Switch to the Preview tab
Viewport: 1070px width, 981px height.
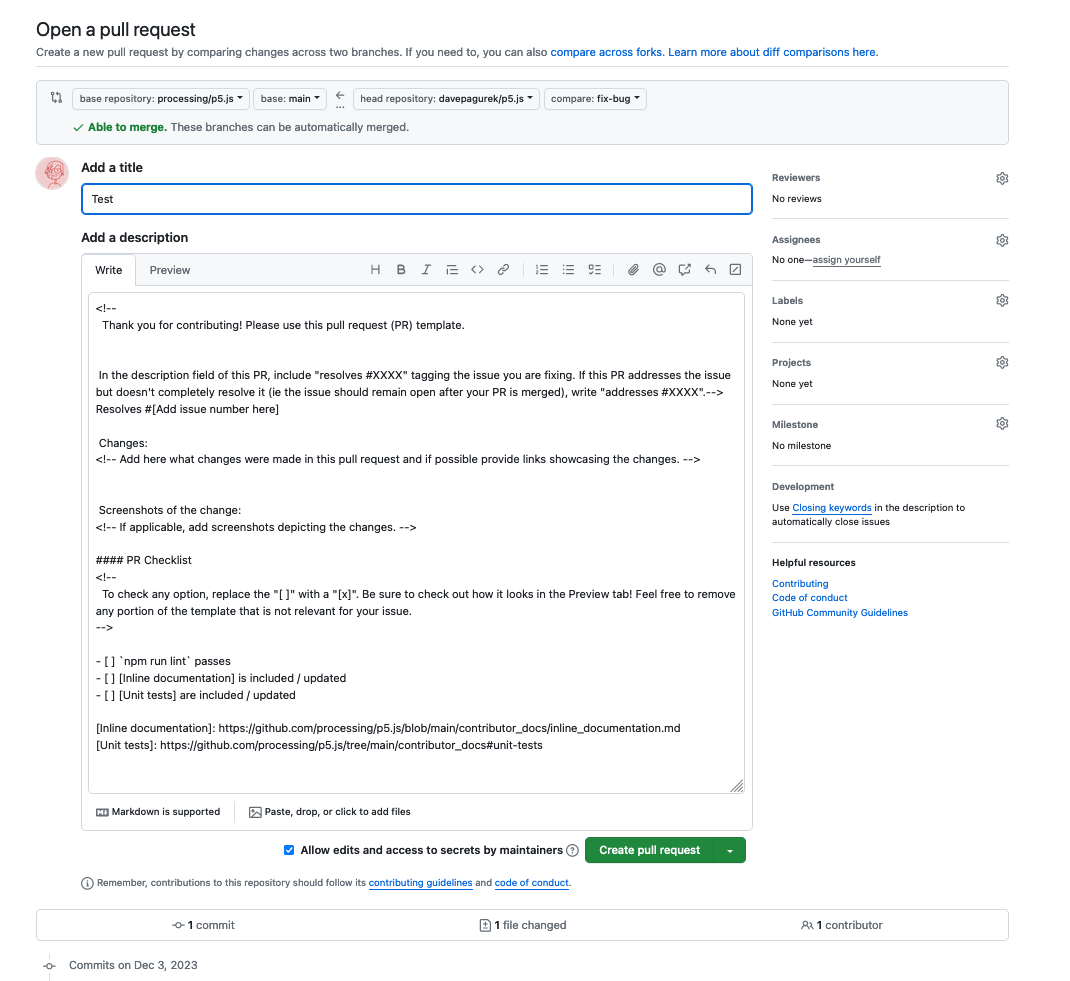click(x=169, y=270)
